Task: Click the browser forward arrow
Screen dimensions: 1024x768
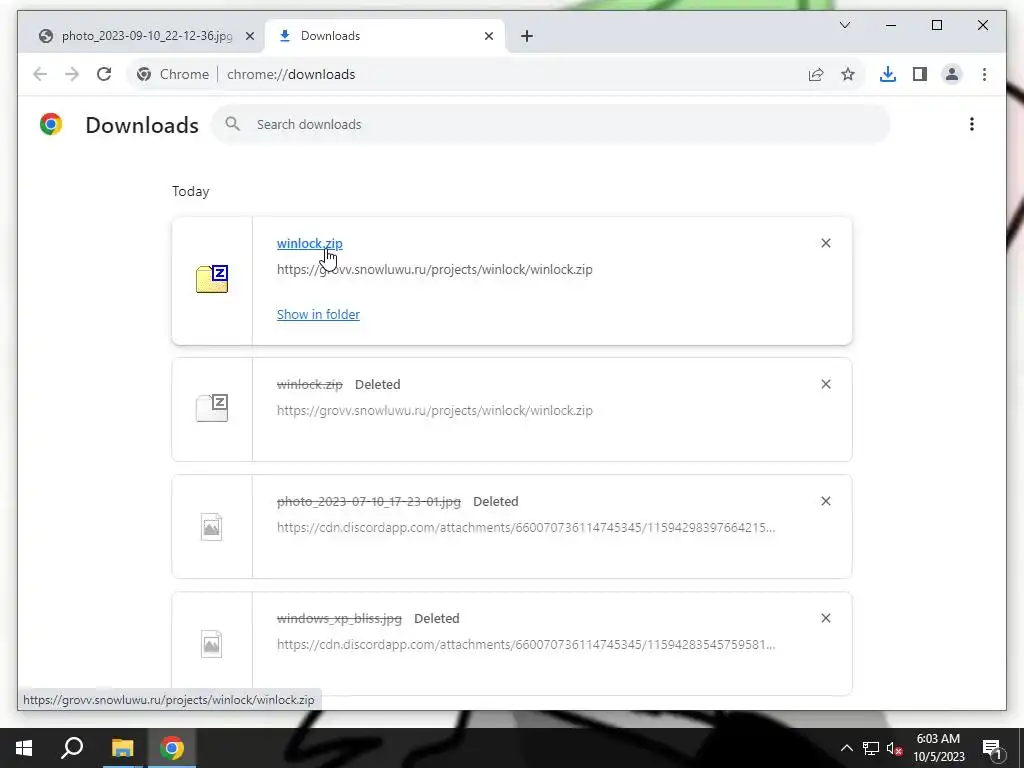Action: pos(72,74)
